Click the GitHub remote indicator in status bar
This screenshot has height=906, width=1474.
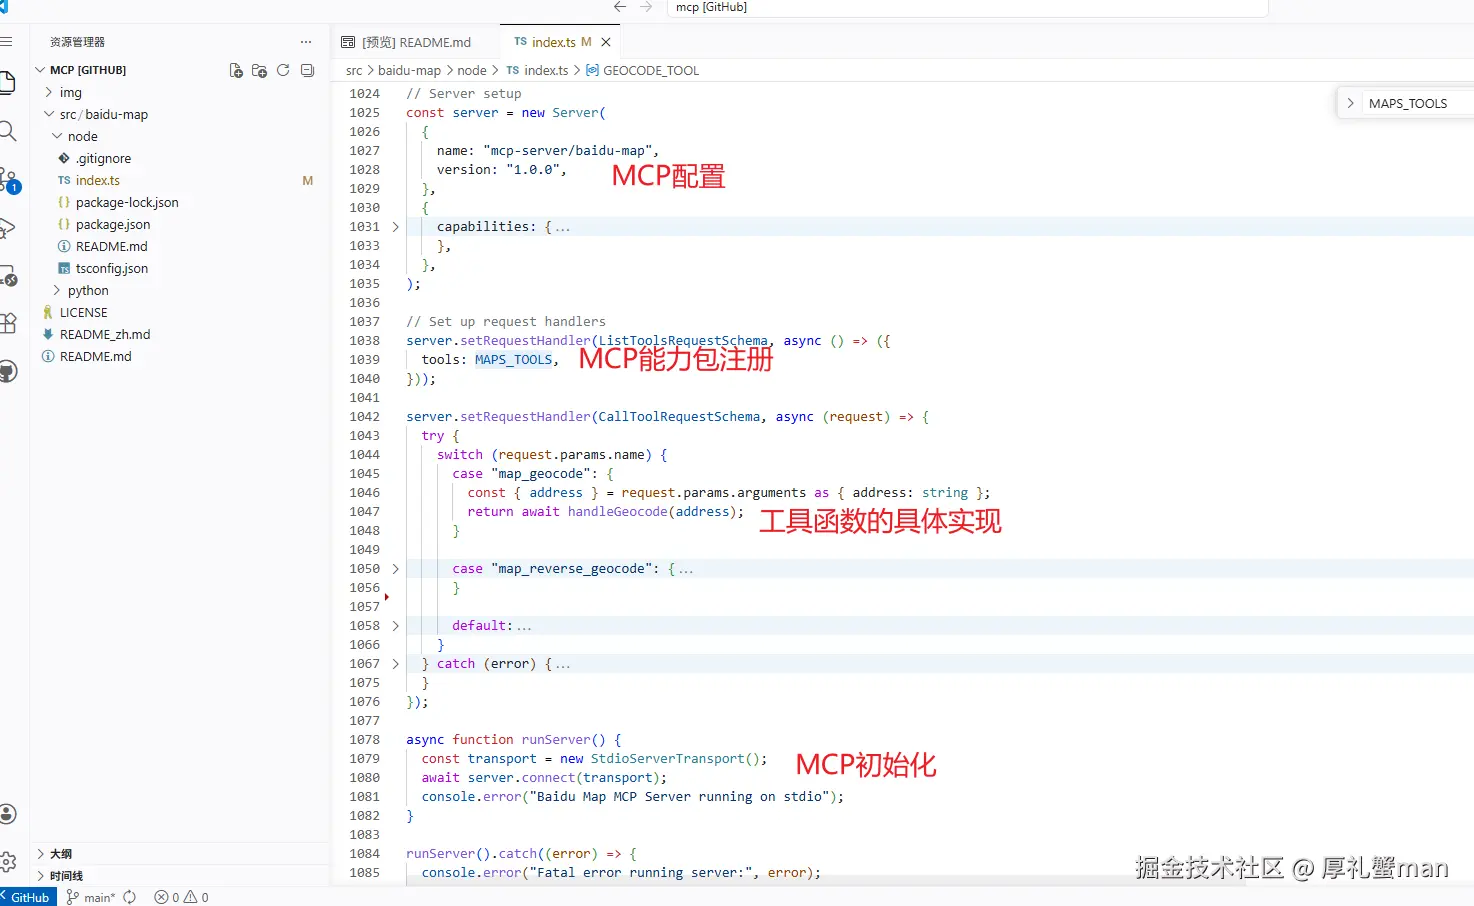(26, 897)
